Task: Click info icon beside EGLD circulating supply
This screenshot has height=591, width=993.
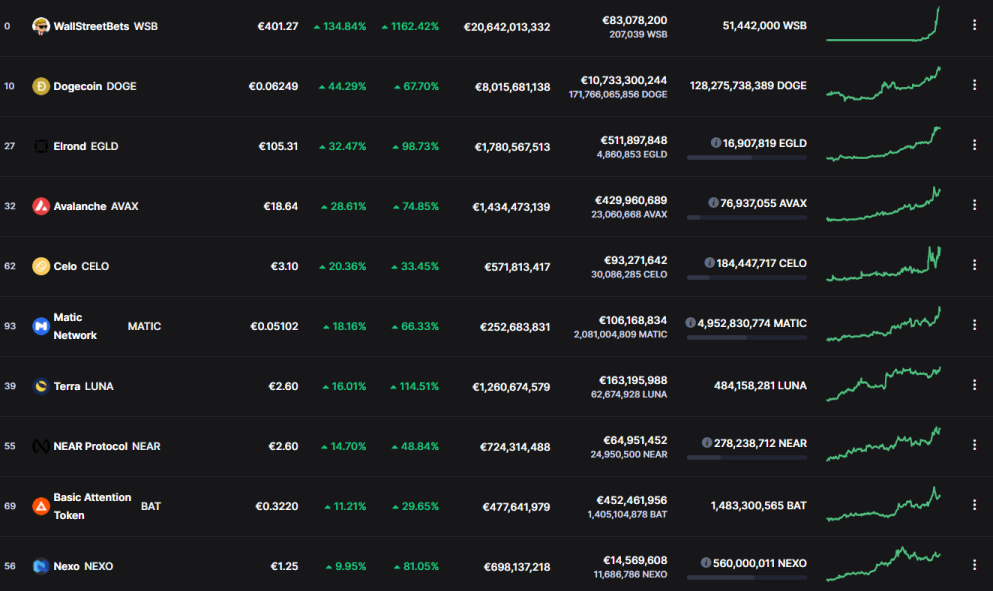Action: pos(716,143)
